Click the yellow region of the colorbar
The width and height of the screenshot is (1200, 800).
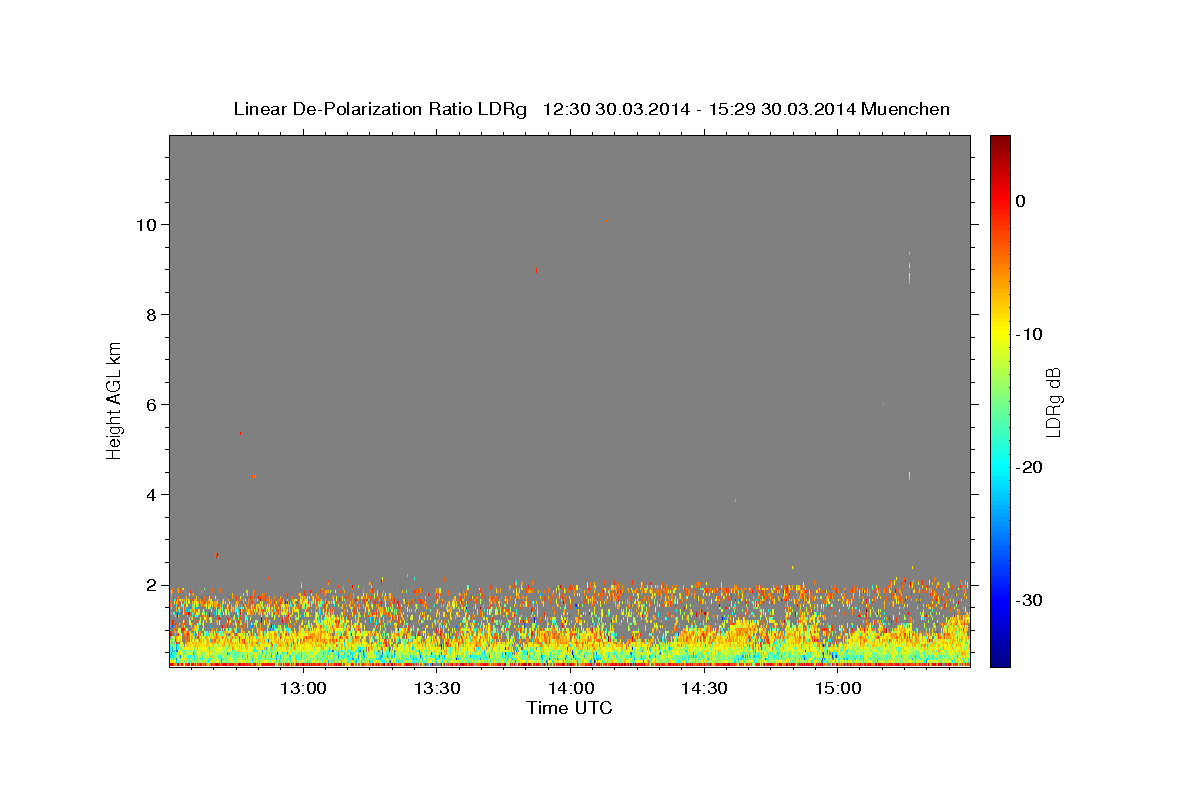click(1000, 334)
